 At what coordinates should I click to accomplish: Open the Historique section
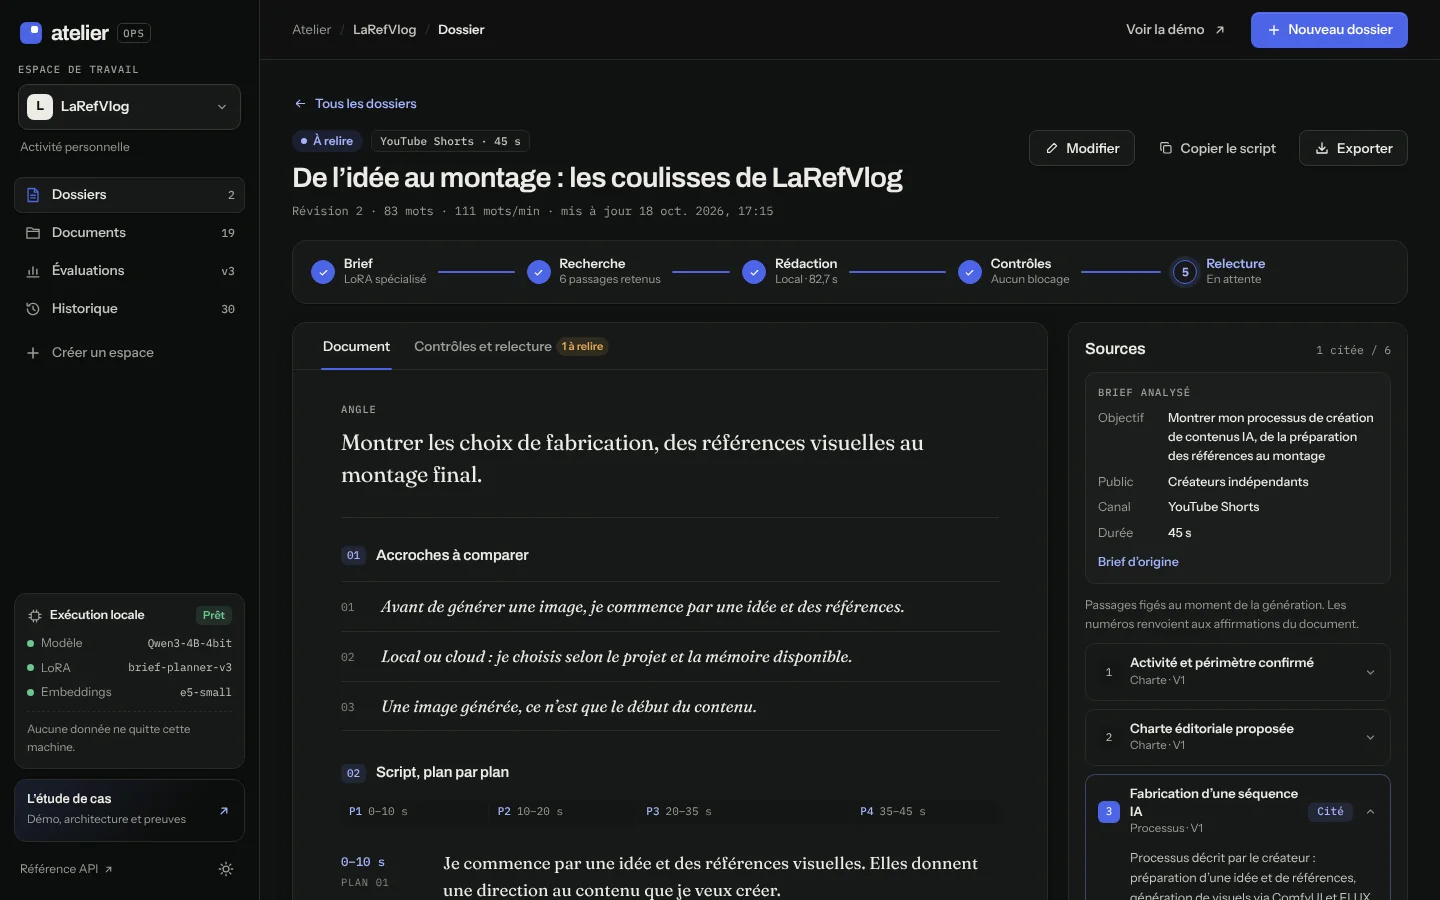click(x=129, y=309)
